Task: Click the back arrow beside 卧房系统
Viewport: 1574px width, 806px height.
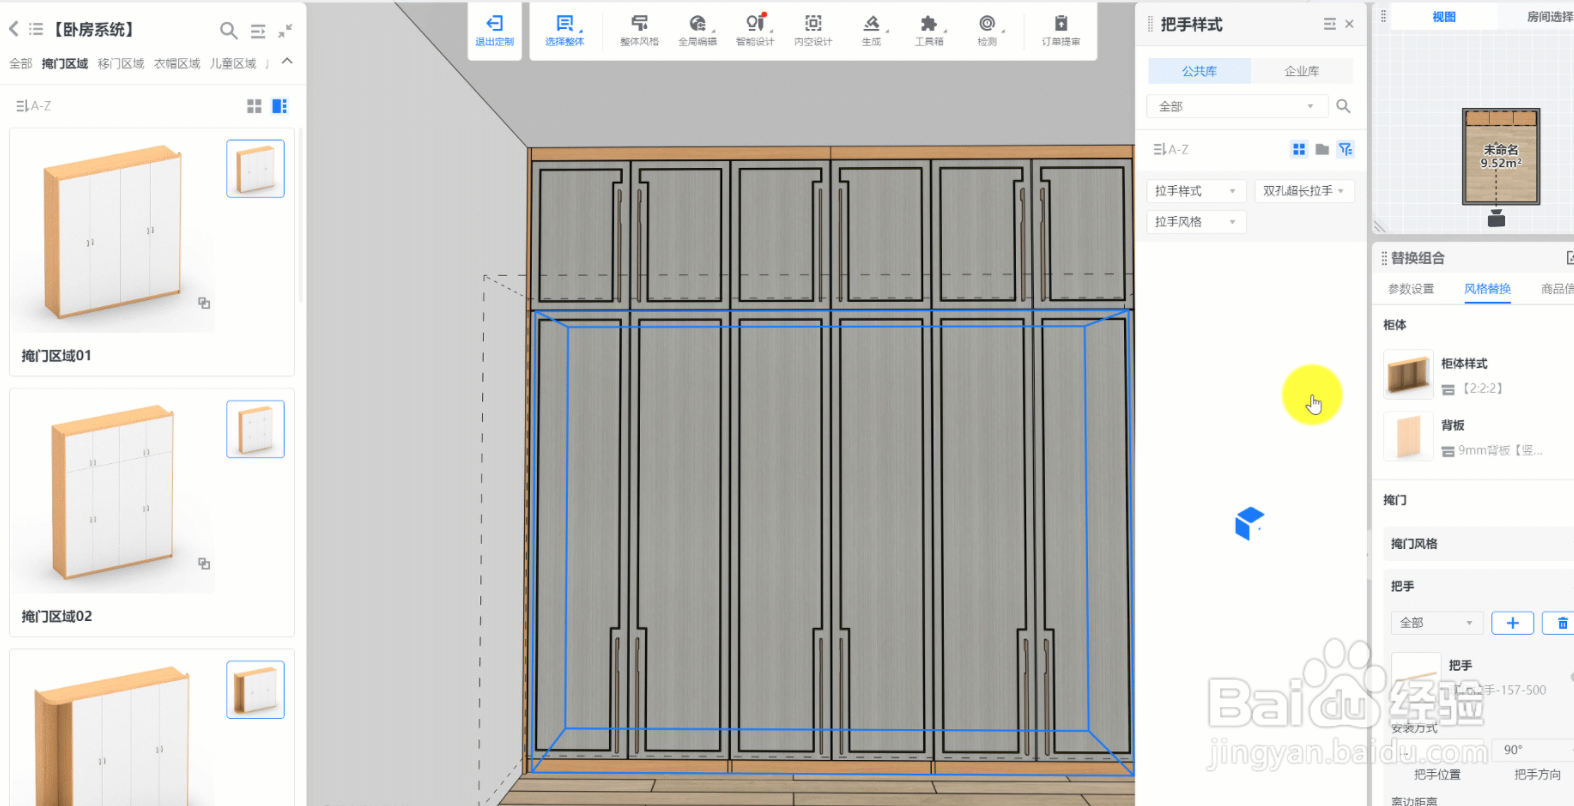Action: pyautogui.click(x=13, y=29)
